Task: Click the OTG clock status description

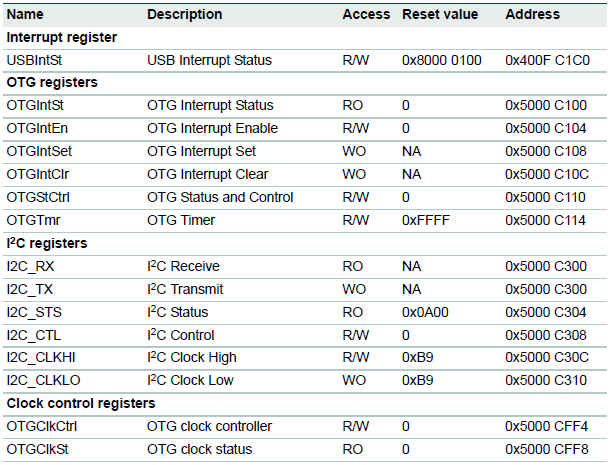Action: click(199, 449)
